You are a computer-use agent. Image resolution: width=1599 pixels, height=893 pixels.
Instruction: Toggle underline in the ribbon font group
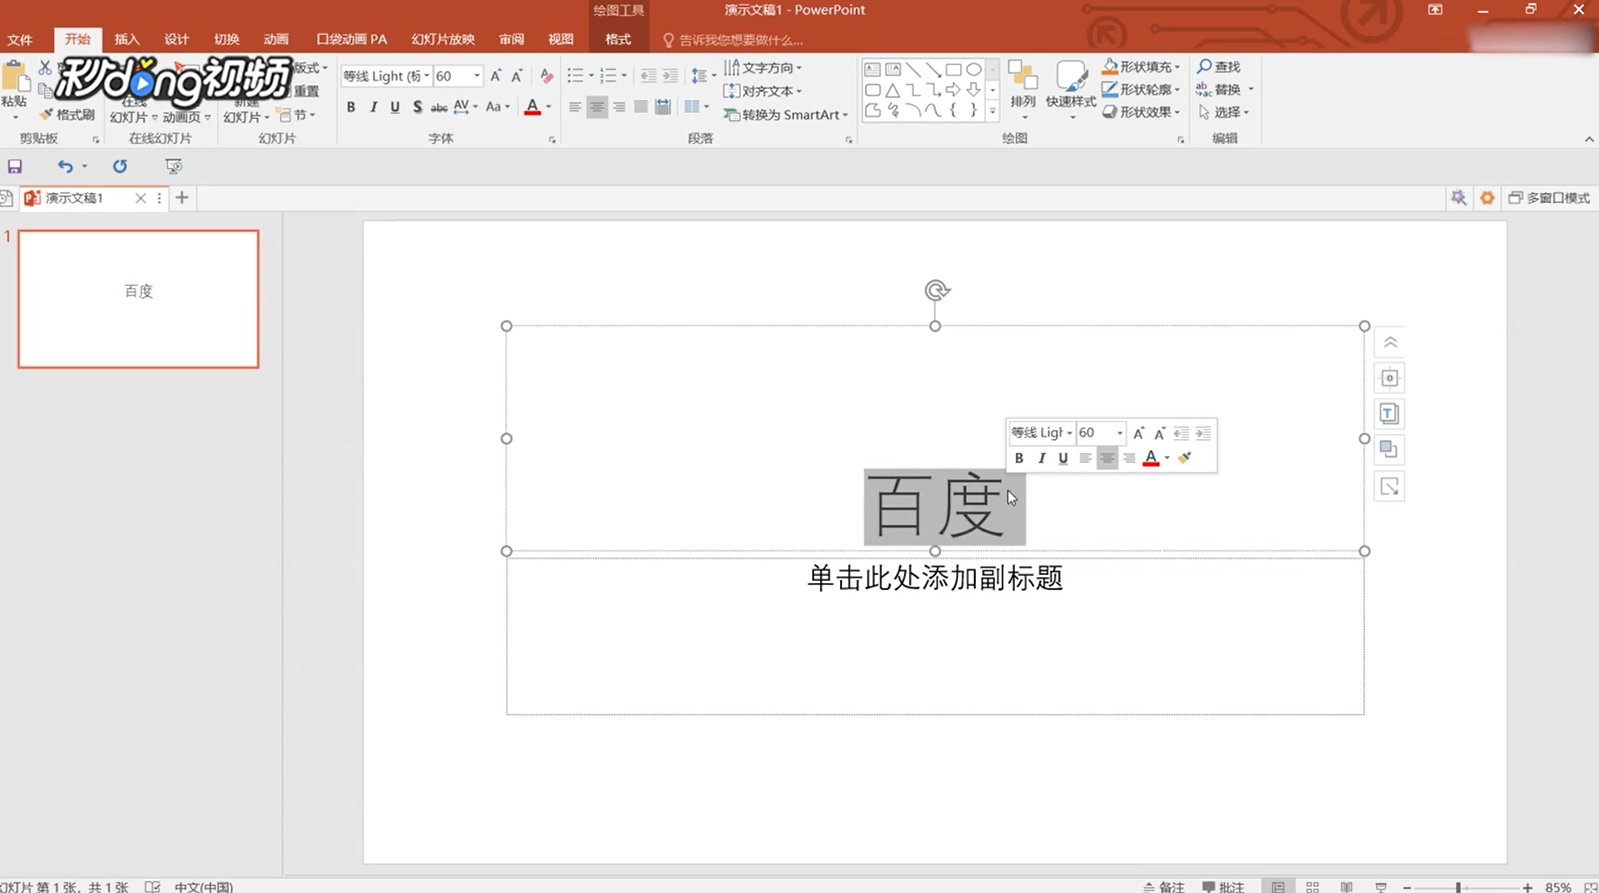[x=395, y=107]
